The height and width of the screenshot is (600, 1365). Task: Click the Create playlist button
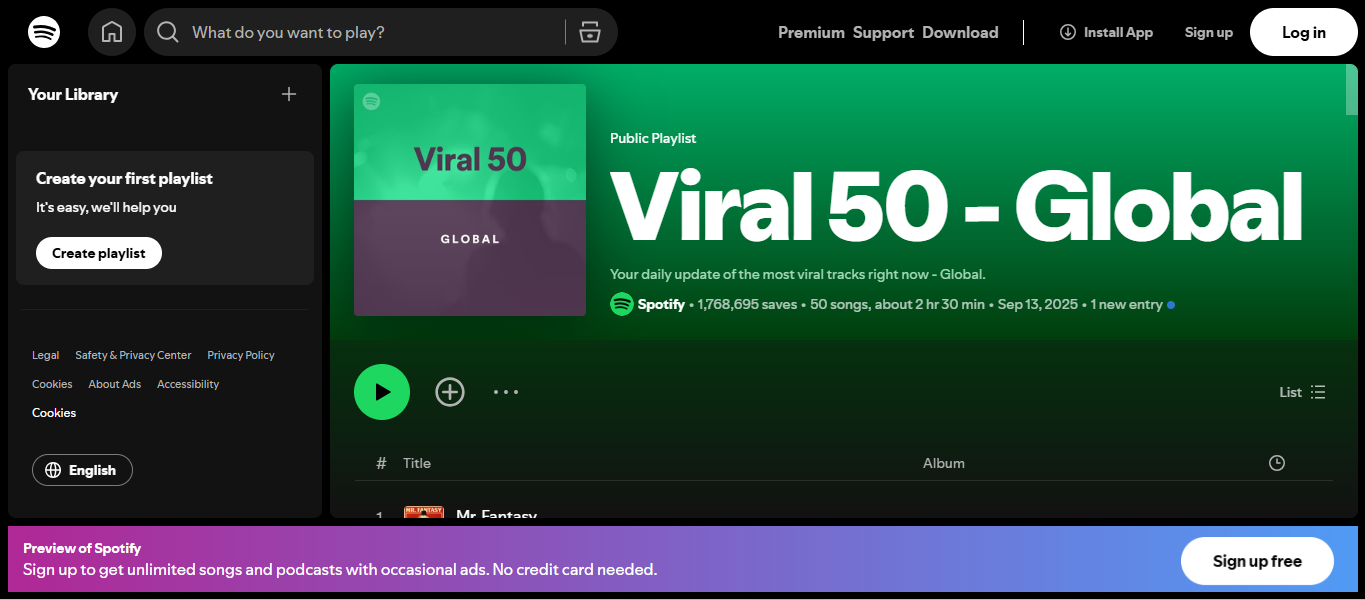[98, 252]
